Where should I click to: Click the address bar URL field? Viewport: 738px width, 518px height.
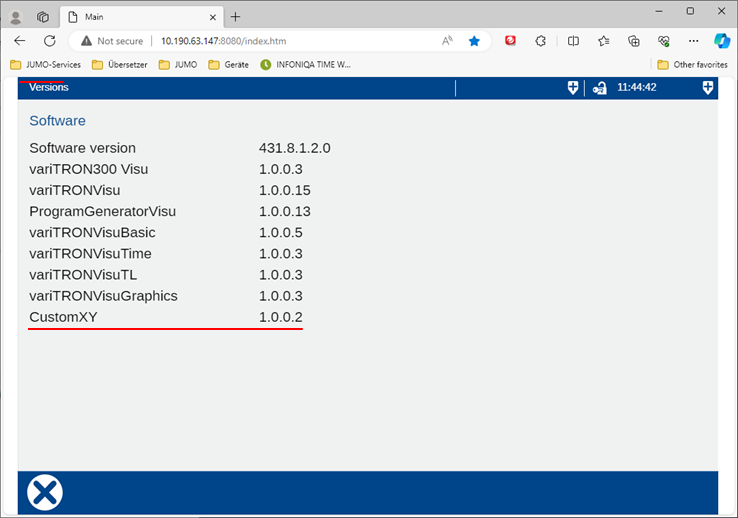tap(290, 41)
